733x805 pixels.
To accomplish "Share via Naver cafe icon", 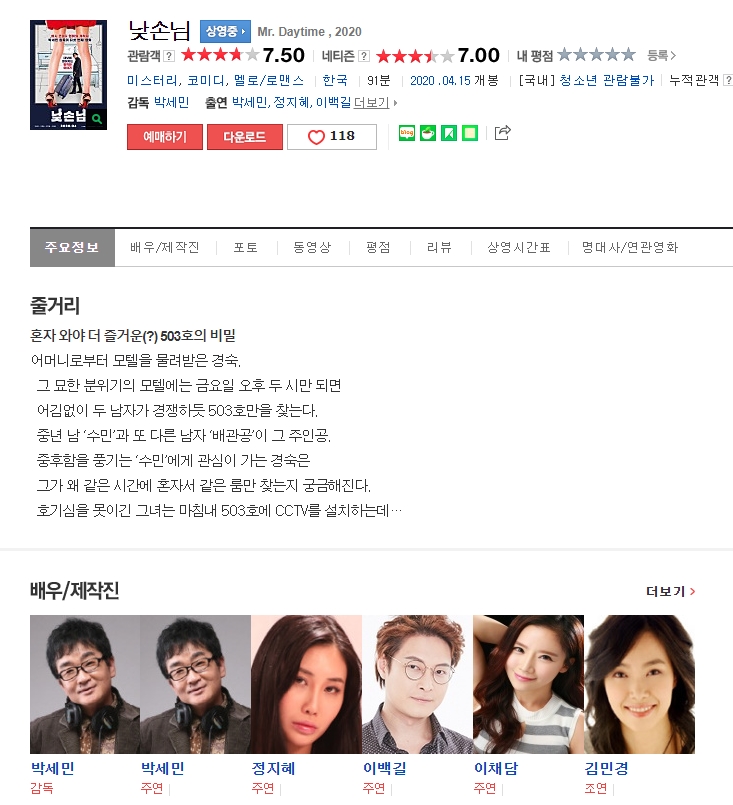I will 428,133.
